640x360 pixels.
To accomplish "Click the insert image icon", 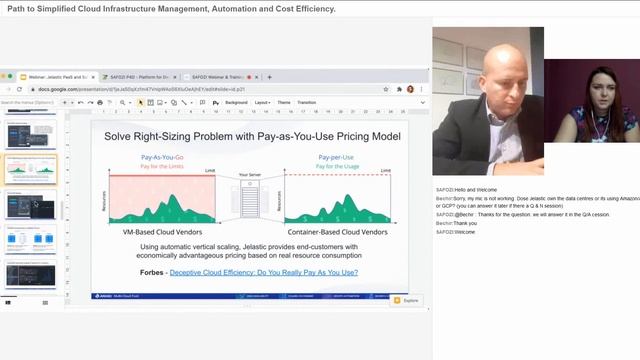I will point(160,102).
